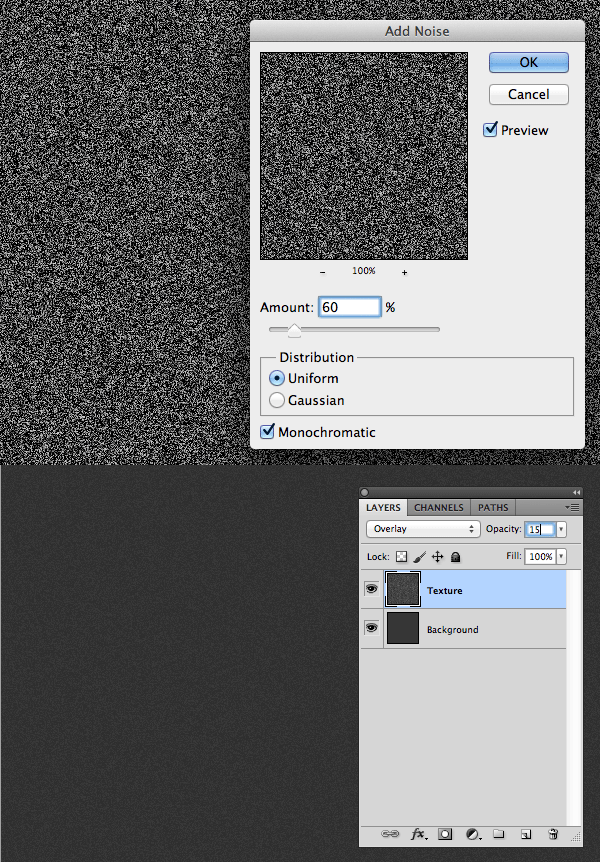Add a layer mask
Image resolution: width=600 pixels, height=862 pixels.
445,834
